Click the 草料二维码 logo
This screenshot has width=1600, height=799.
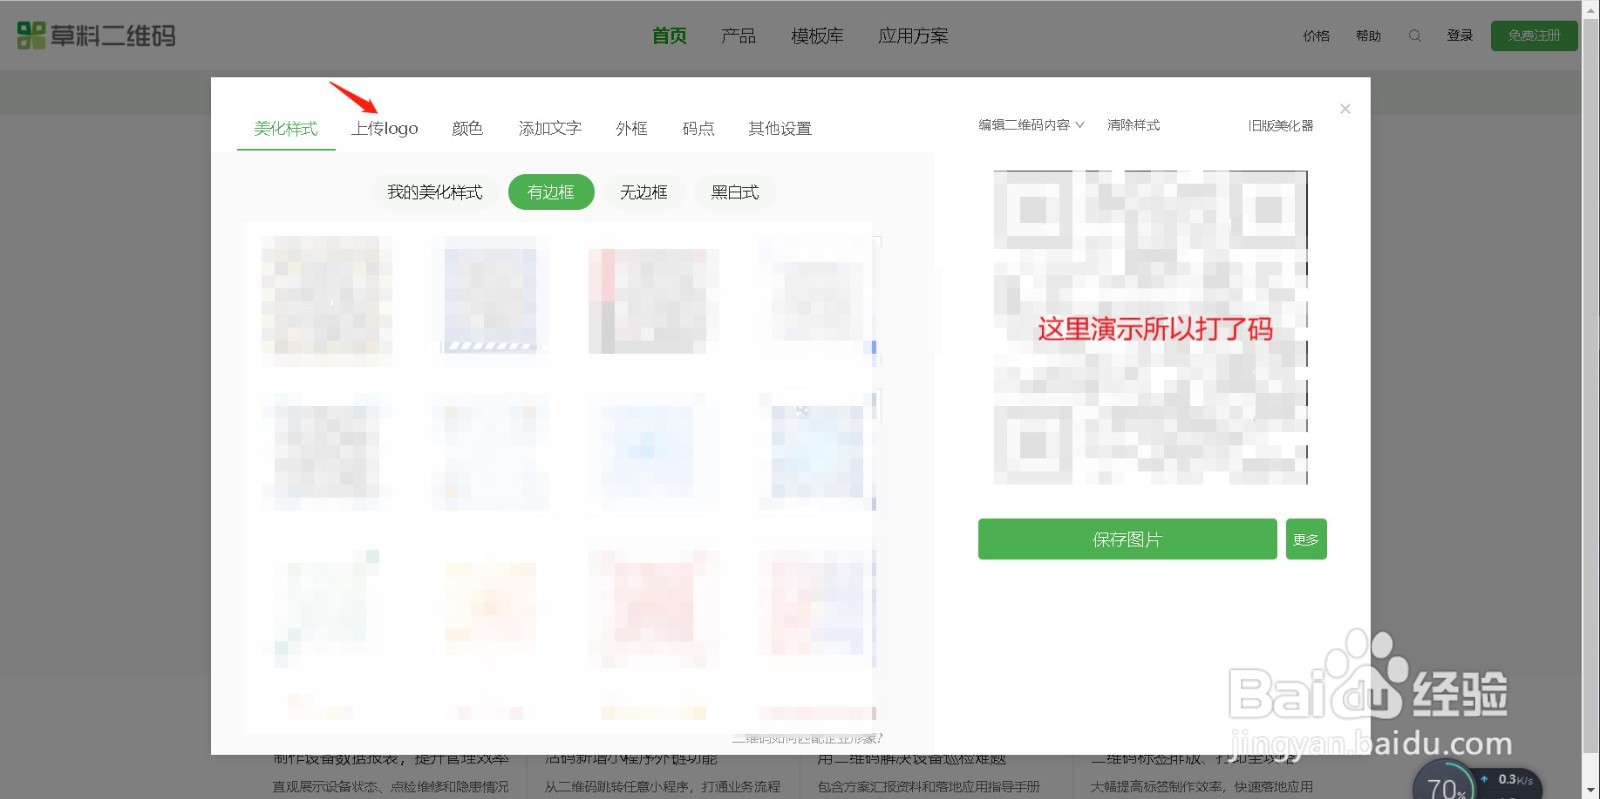point(97,36)
